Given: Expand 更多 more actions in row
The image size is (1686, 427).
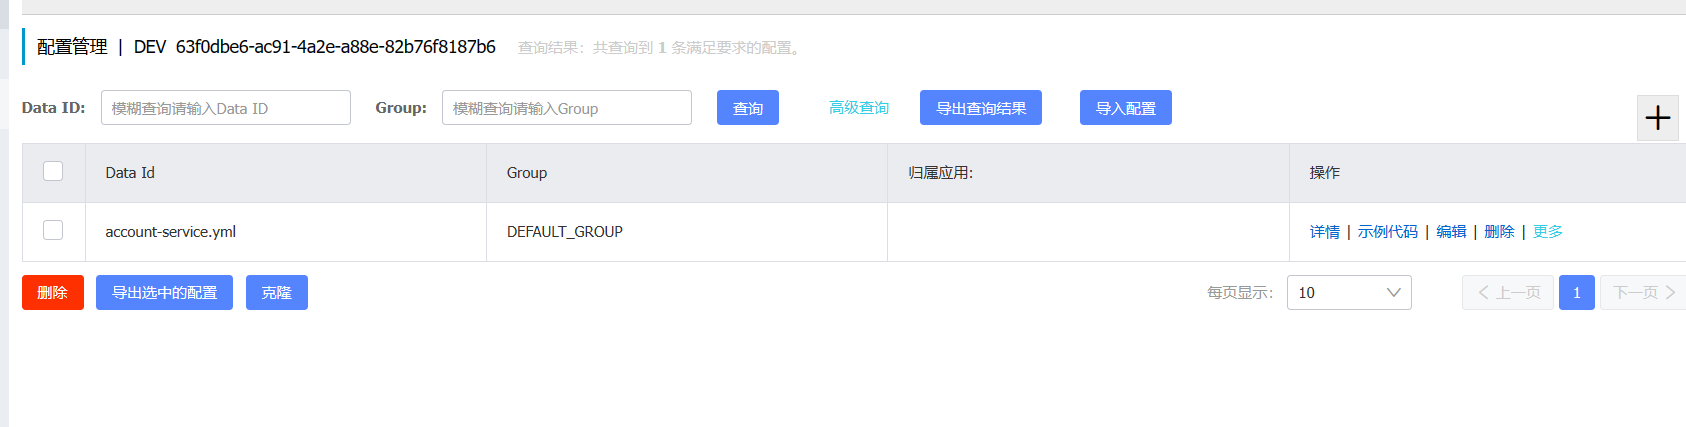Looking at the screenshot, I should click(1548, 231).
